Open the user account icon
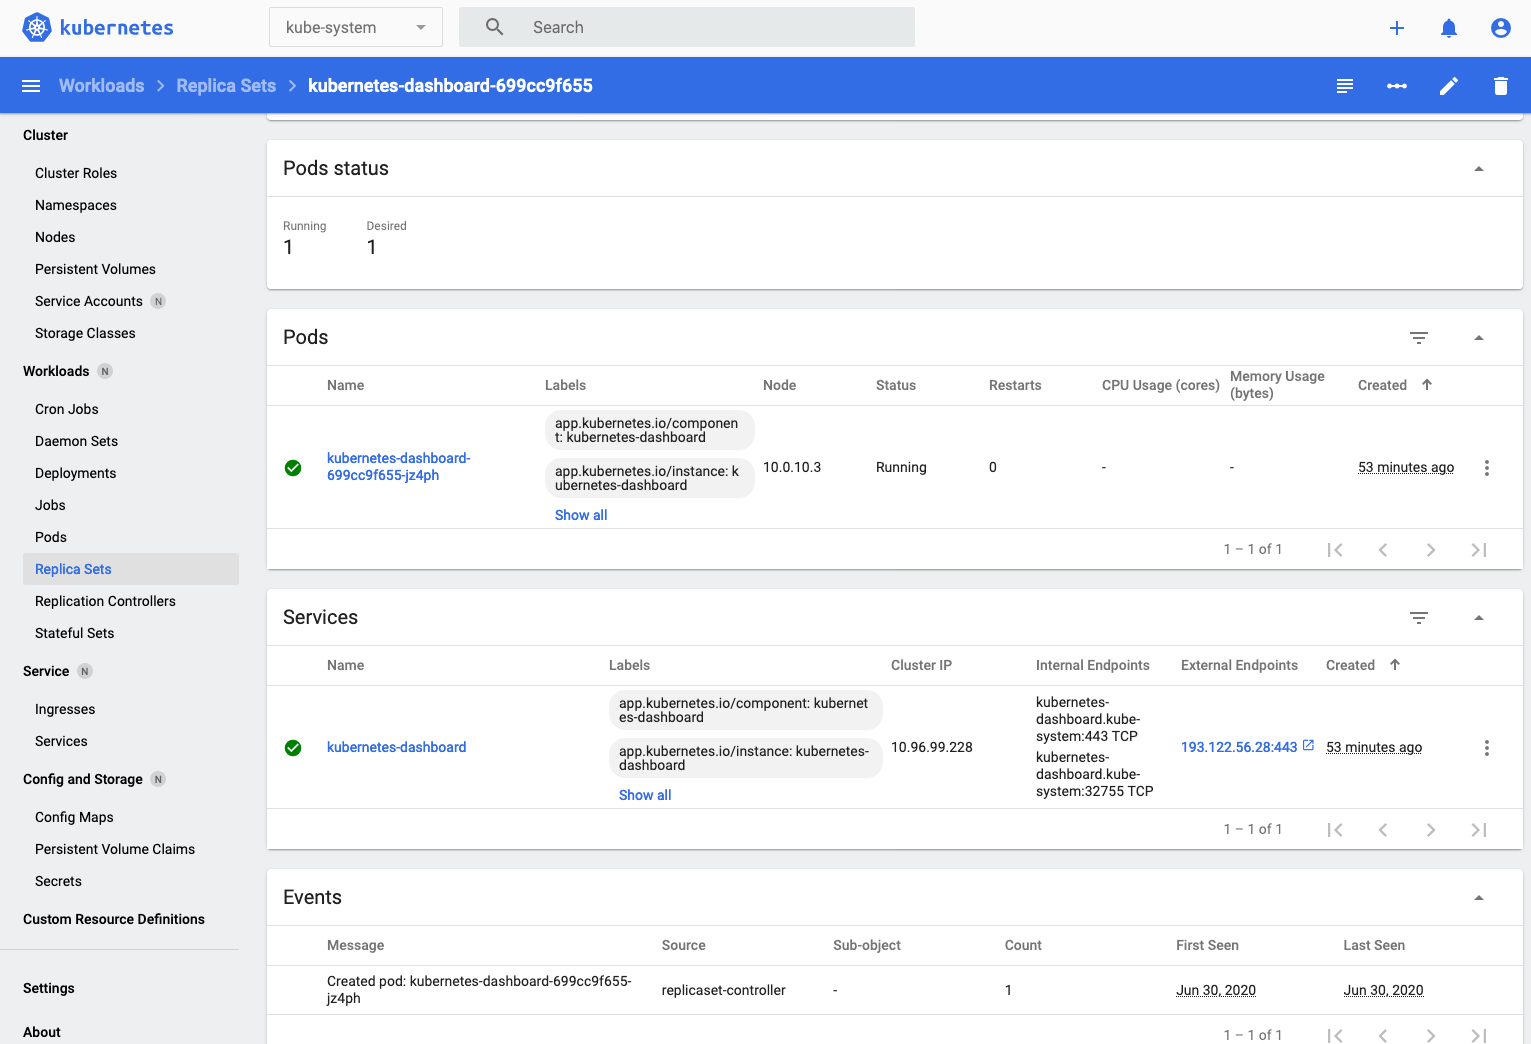The width and height of the screenshot is (1531, 1044). [1501, 28]
